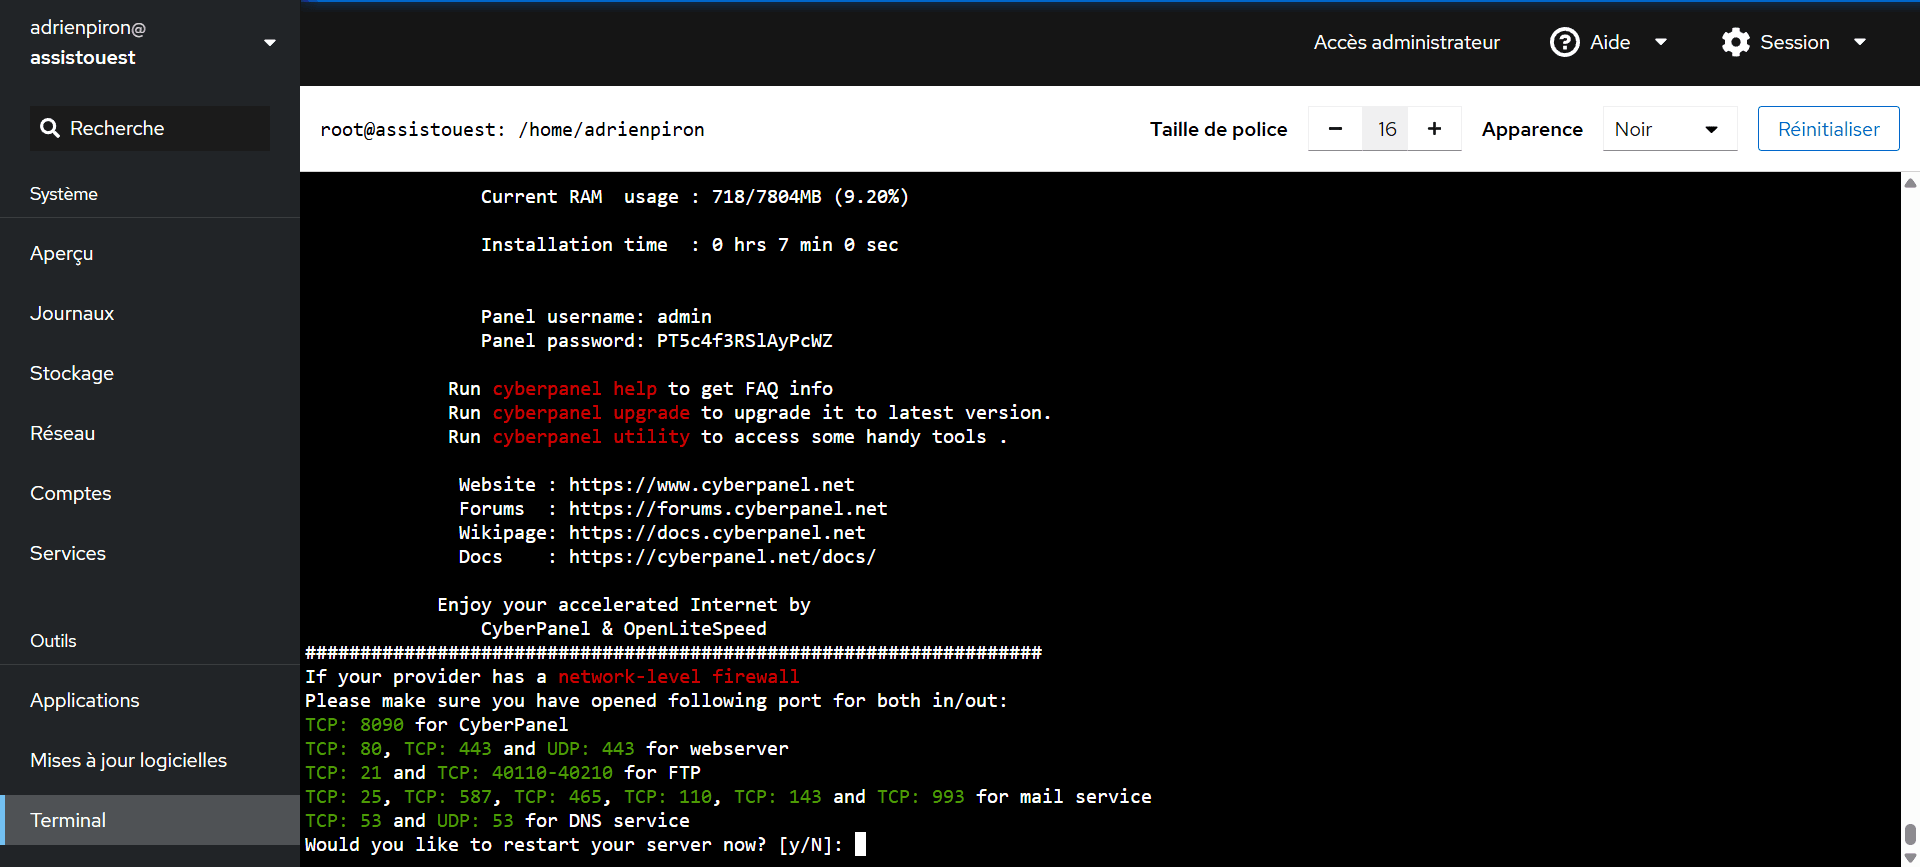Click Panel password value PT5c4f3RSlAyPcWZ

click(744, 341)
